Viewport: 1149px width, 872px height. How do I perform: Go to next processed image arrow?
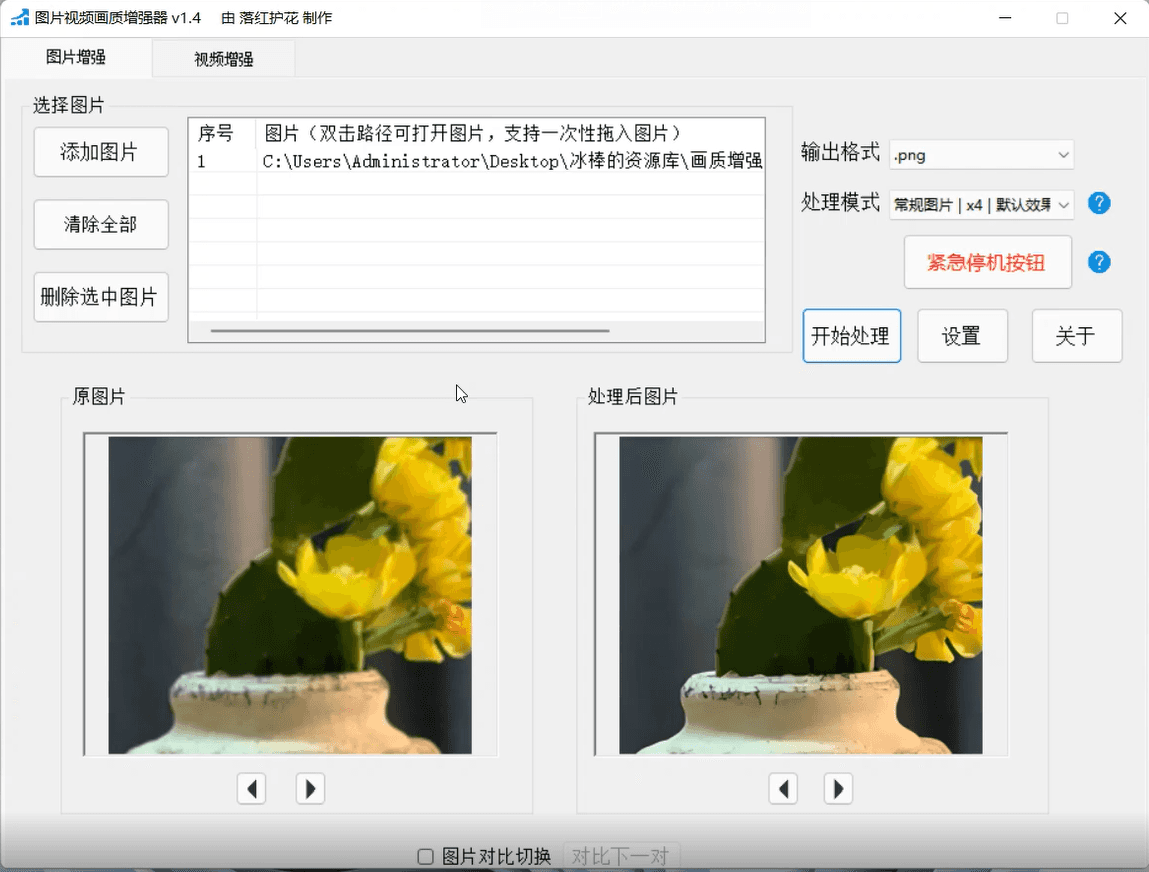pyautogui.click(x=838, y=789)
